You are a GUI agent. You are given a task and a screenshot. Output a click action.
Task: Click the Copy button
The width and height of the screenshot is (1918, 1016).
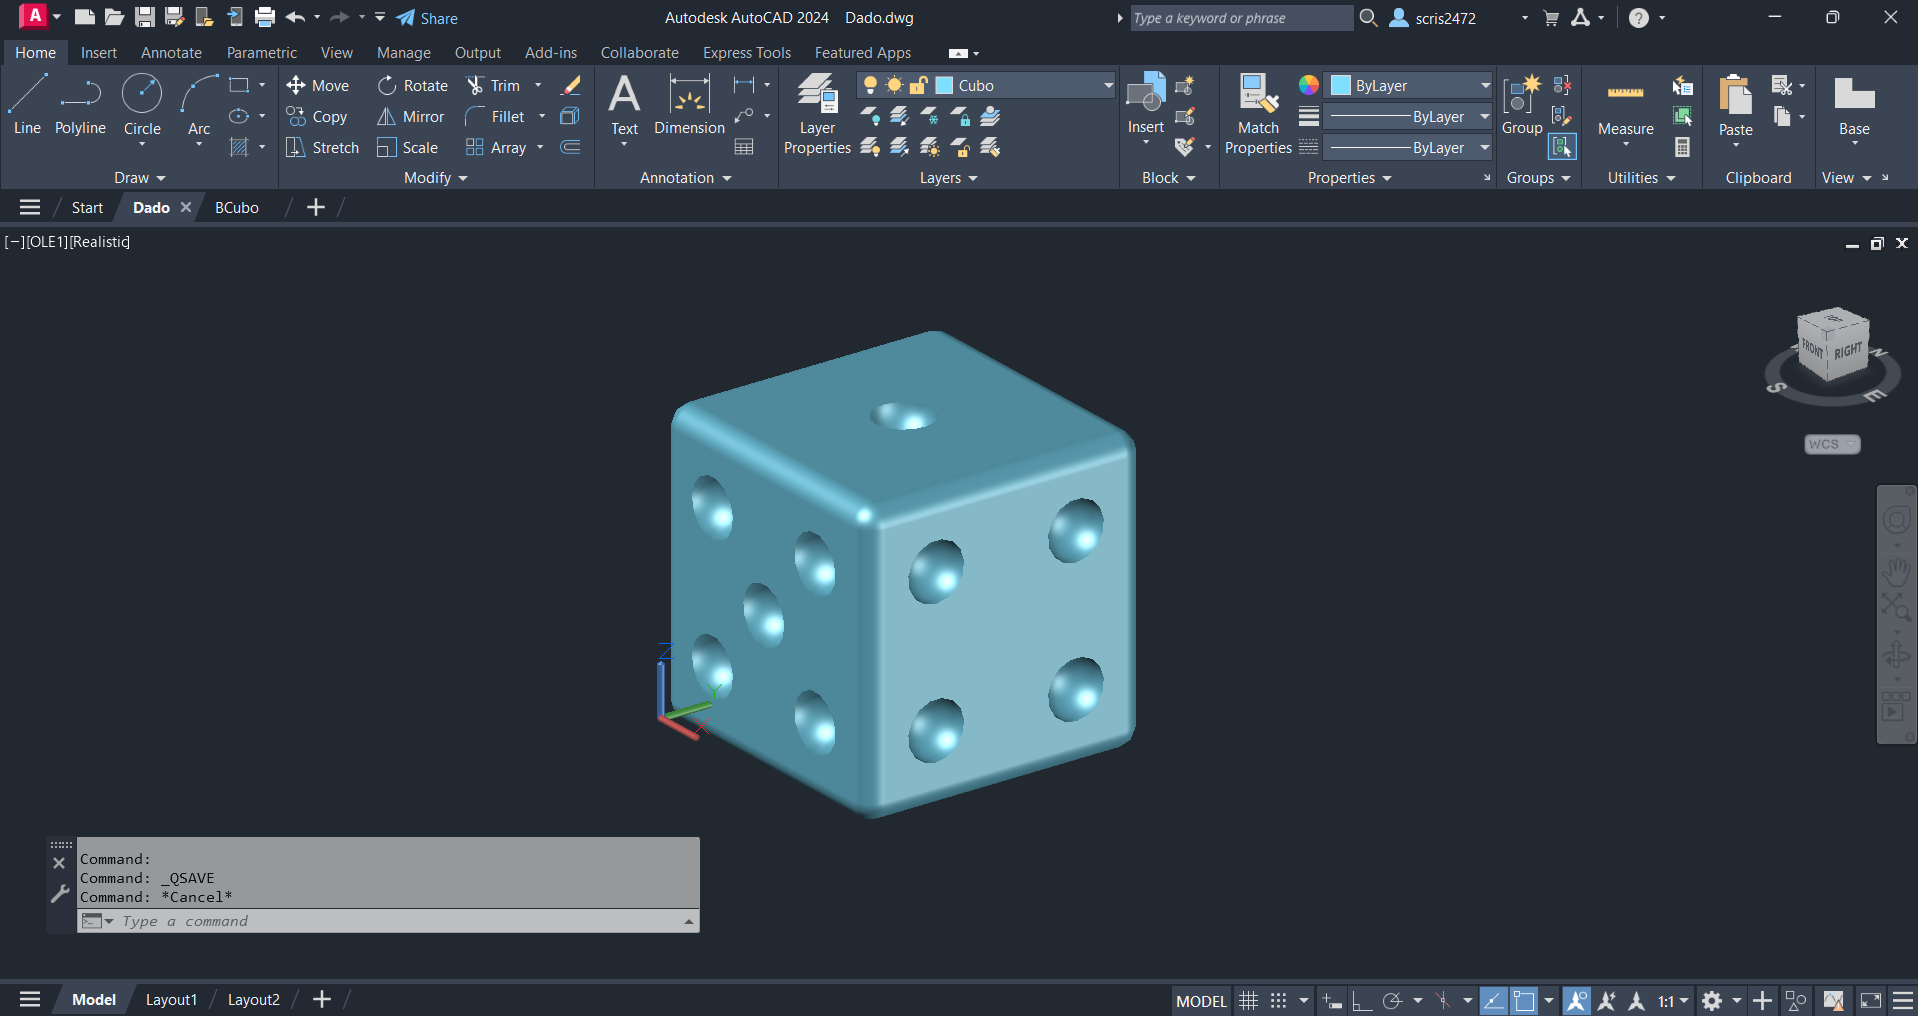317,117
